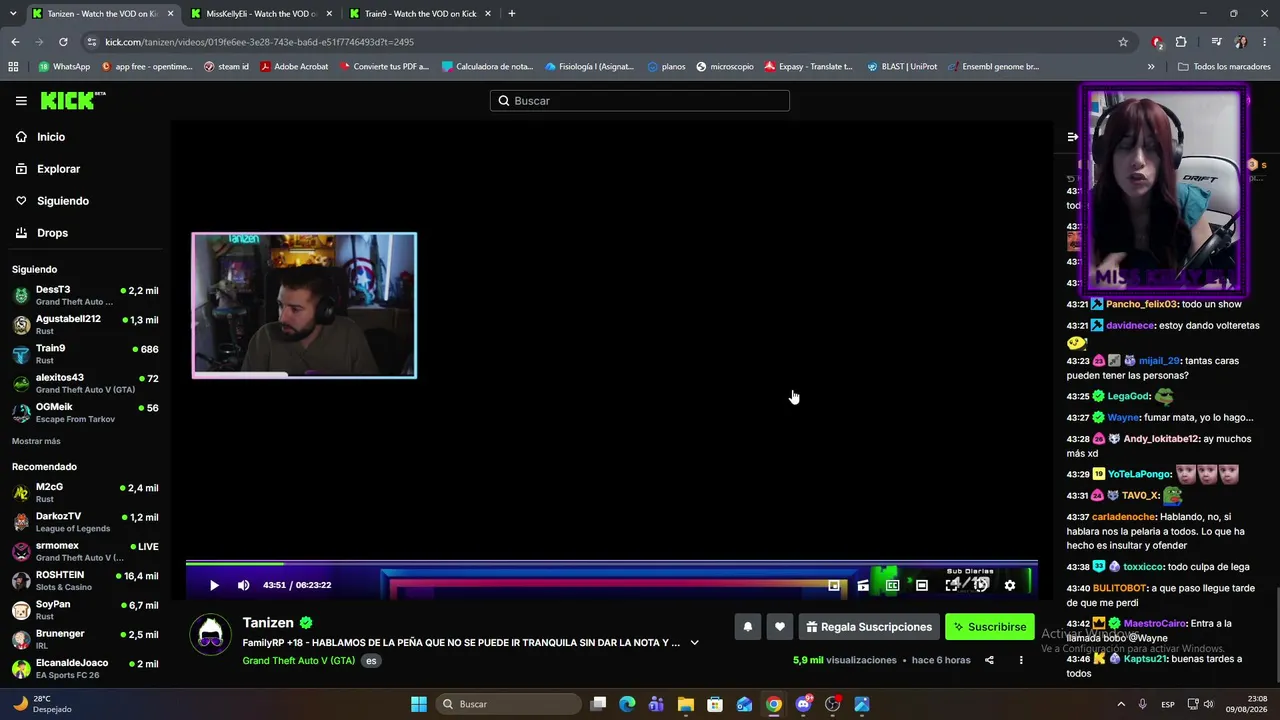
Task: Open recommended channel ROSHTEIN
Action: coord(84,580)
